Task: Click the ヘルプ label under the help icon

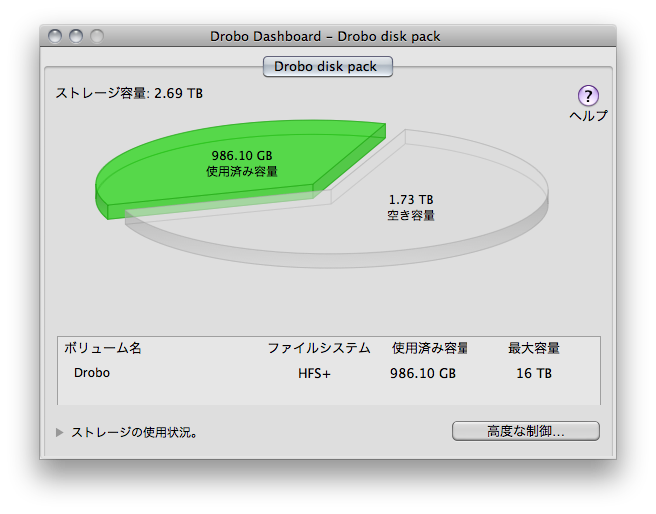Action: pyautogui.click(x=588, y=116)
